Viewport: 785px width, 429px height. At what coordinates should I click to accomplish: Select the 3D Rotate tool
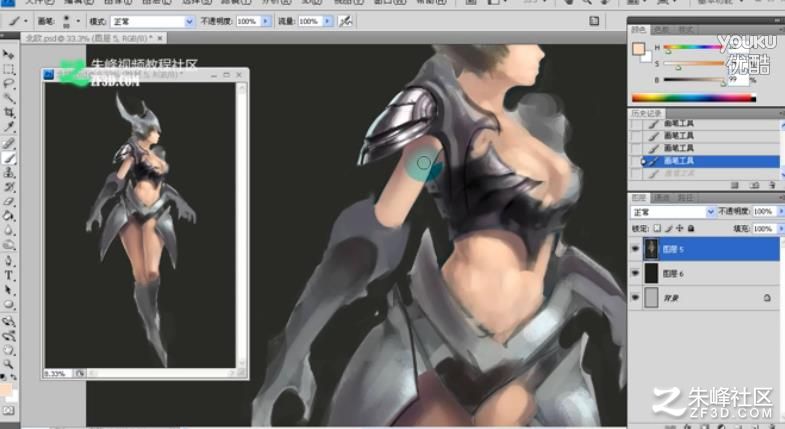click(8, 321)
